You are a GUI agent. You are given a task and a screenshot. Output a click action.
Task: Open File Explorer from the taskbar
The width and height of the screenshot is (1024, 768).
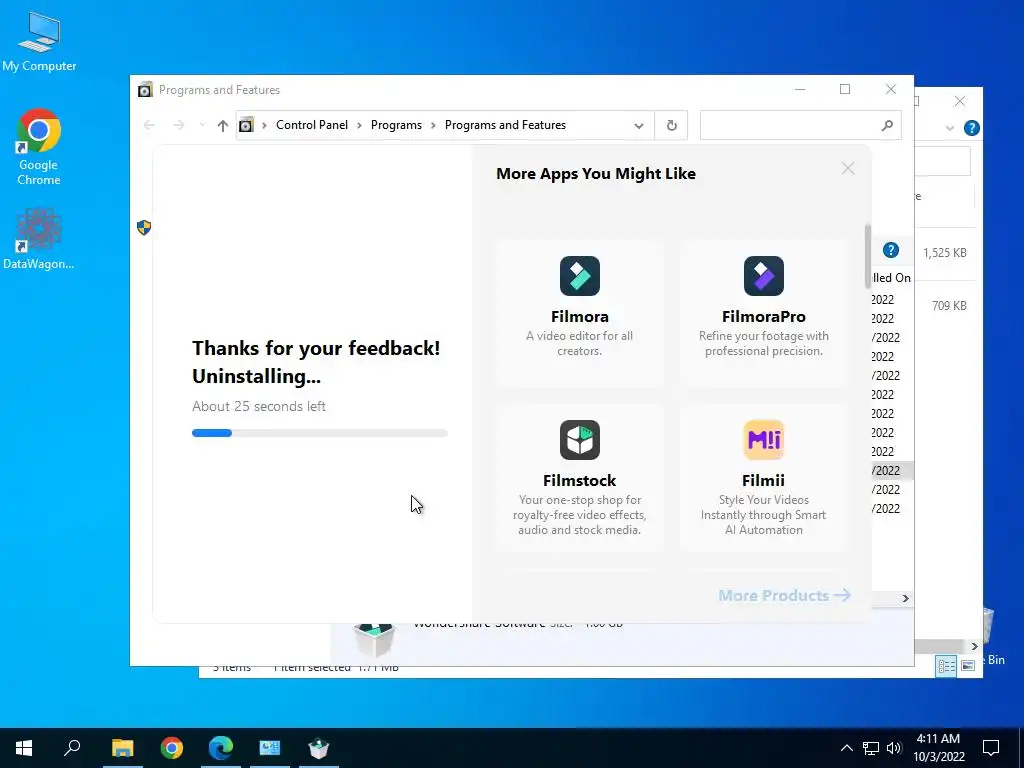(123, 748)
